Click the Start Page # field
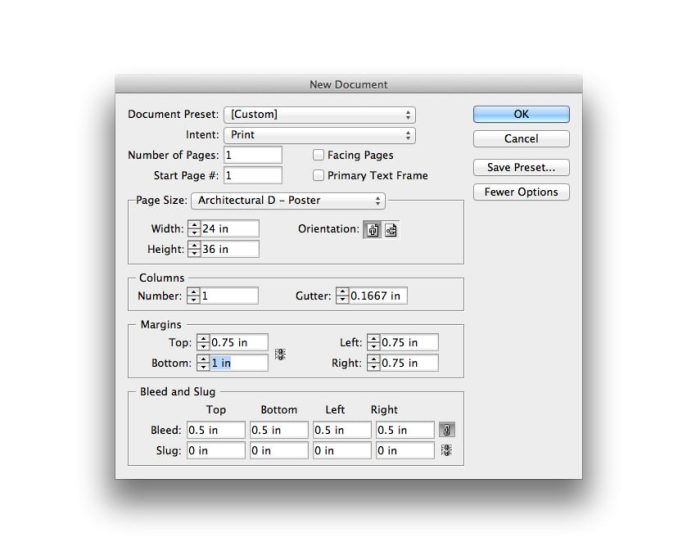The height and width of the screenshot is (560, 696). (253, 175)
